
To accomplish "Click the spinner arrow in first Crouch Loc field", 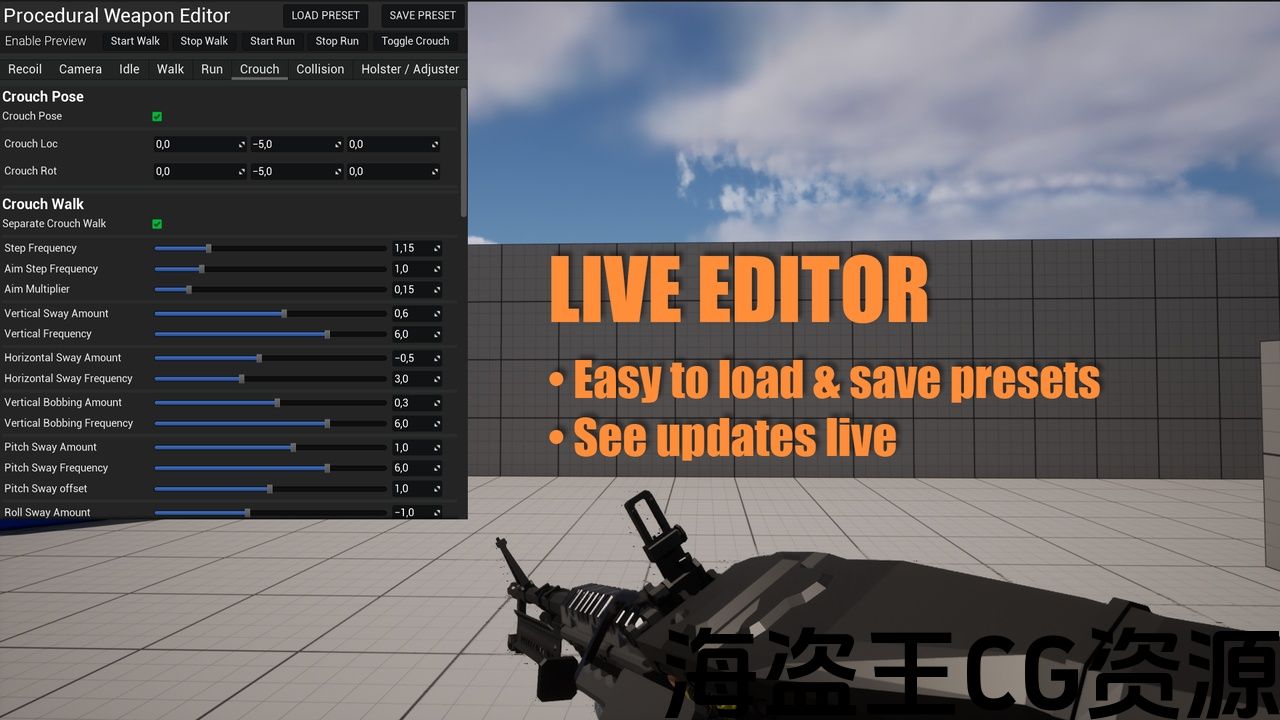I will tap(241, 145).
